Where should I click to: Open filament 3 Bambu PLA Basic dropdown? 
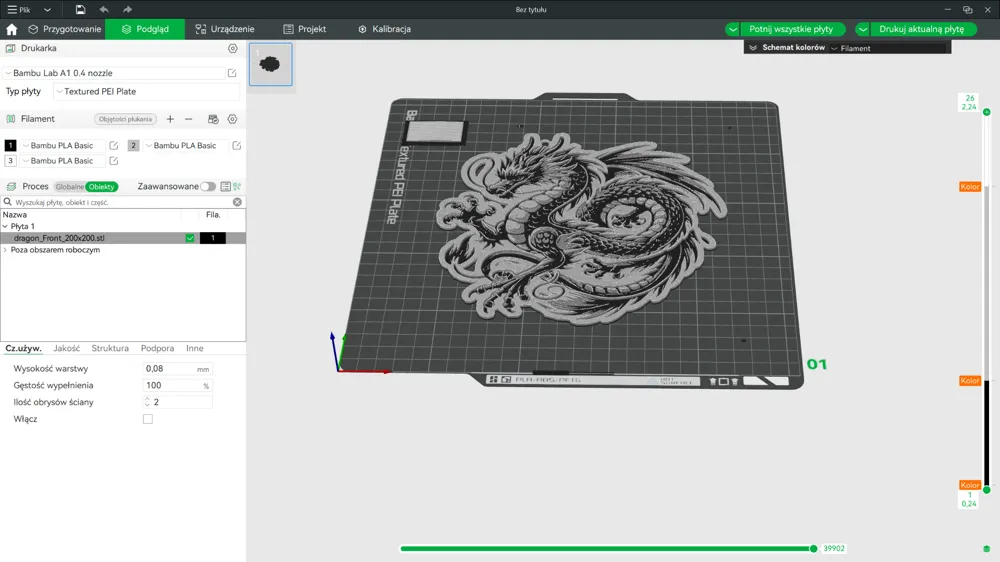62,161
